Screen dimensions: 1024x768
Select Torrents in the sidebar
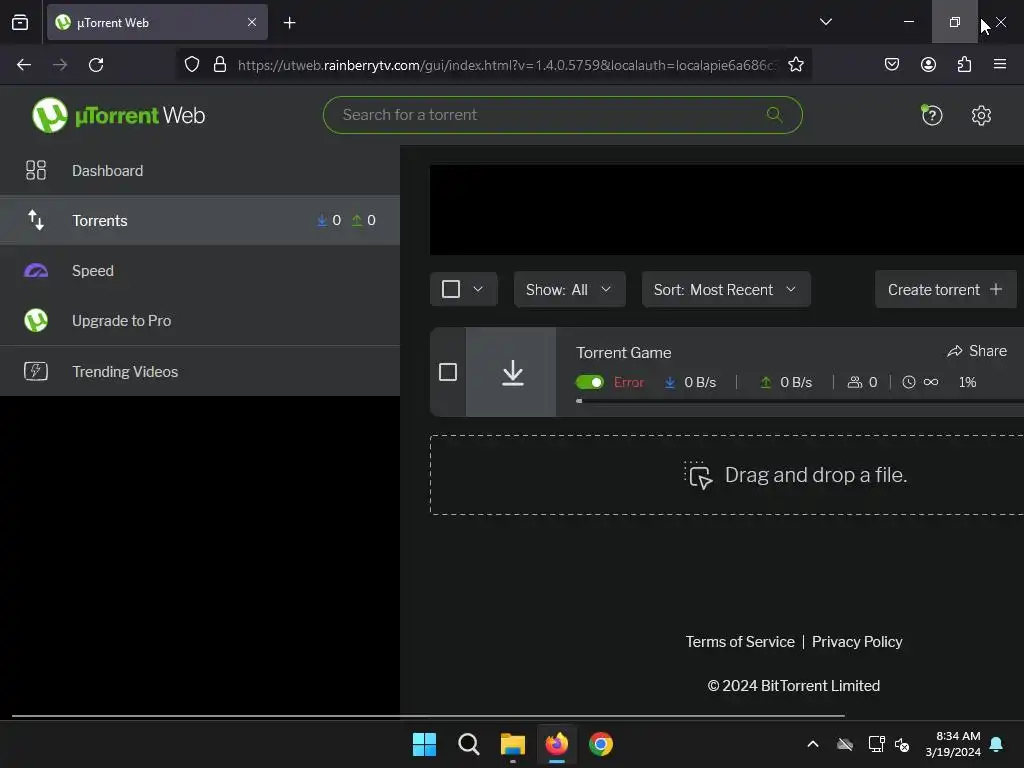[200, 220]
